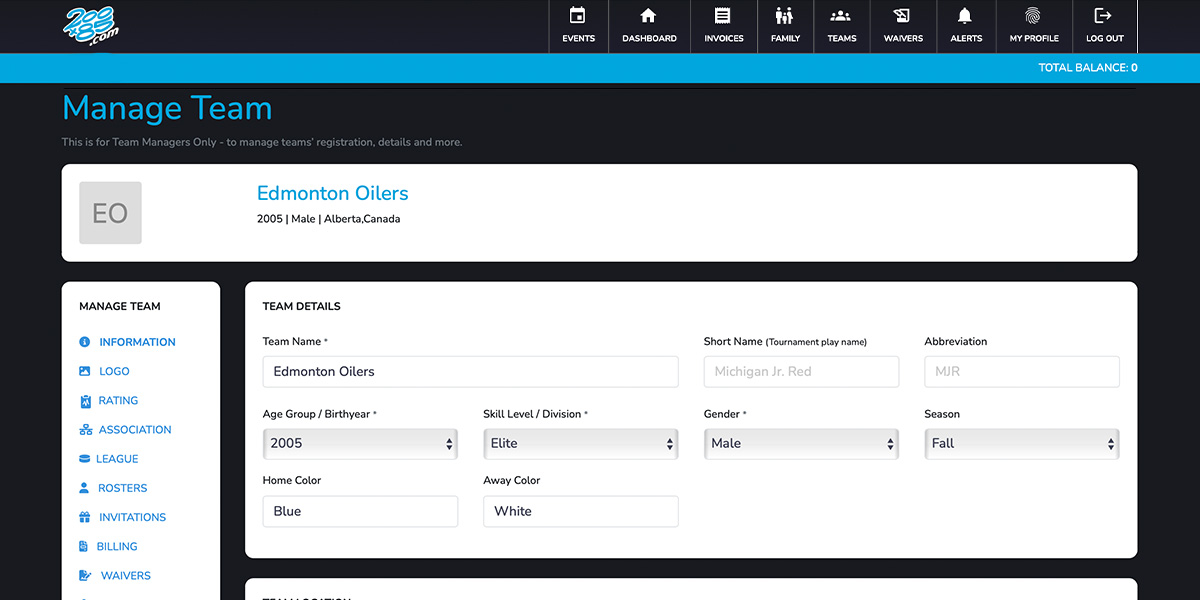This screenshot has width=1200, height=600.
Task: Click the League icon in sidebar
Action: 85,459
